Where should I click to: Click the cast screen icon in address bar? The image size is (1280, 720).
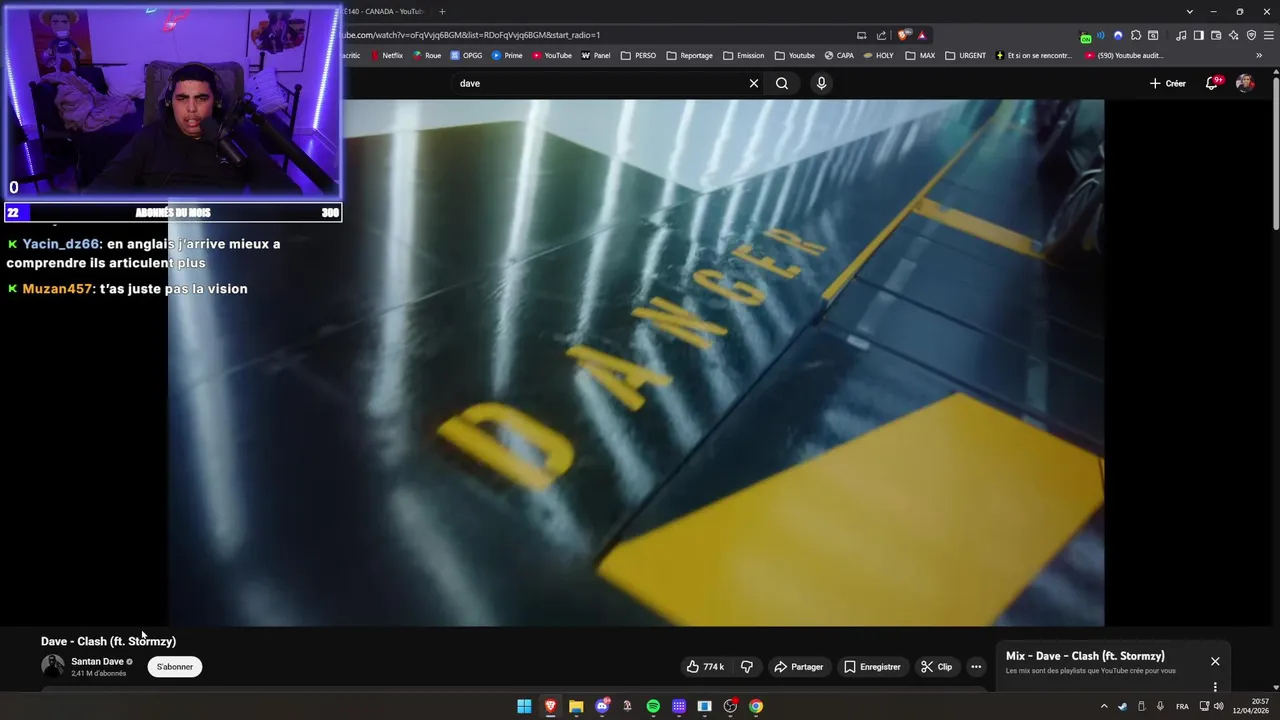pyautogui.click(x=862, y=35)
